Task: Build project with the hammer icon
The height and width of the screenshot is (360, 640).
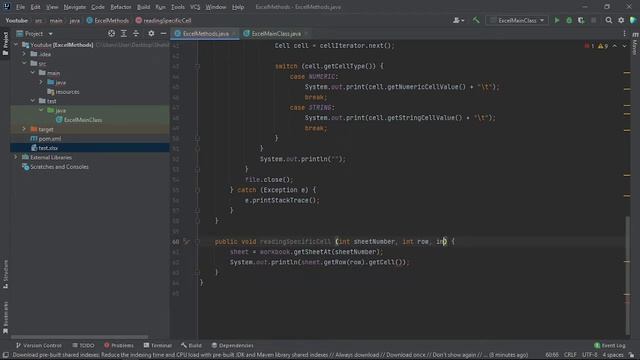Action: click(x=476, y=20)
